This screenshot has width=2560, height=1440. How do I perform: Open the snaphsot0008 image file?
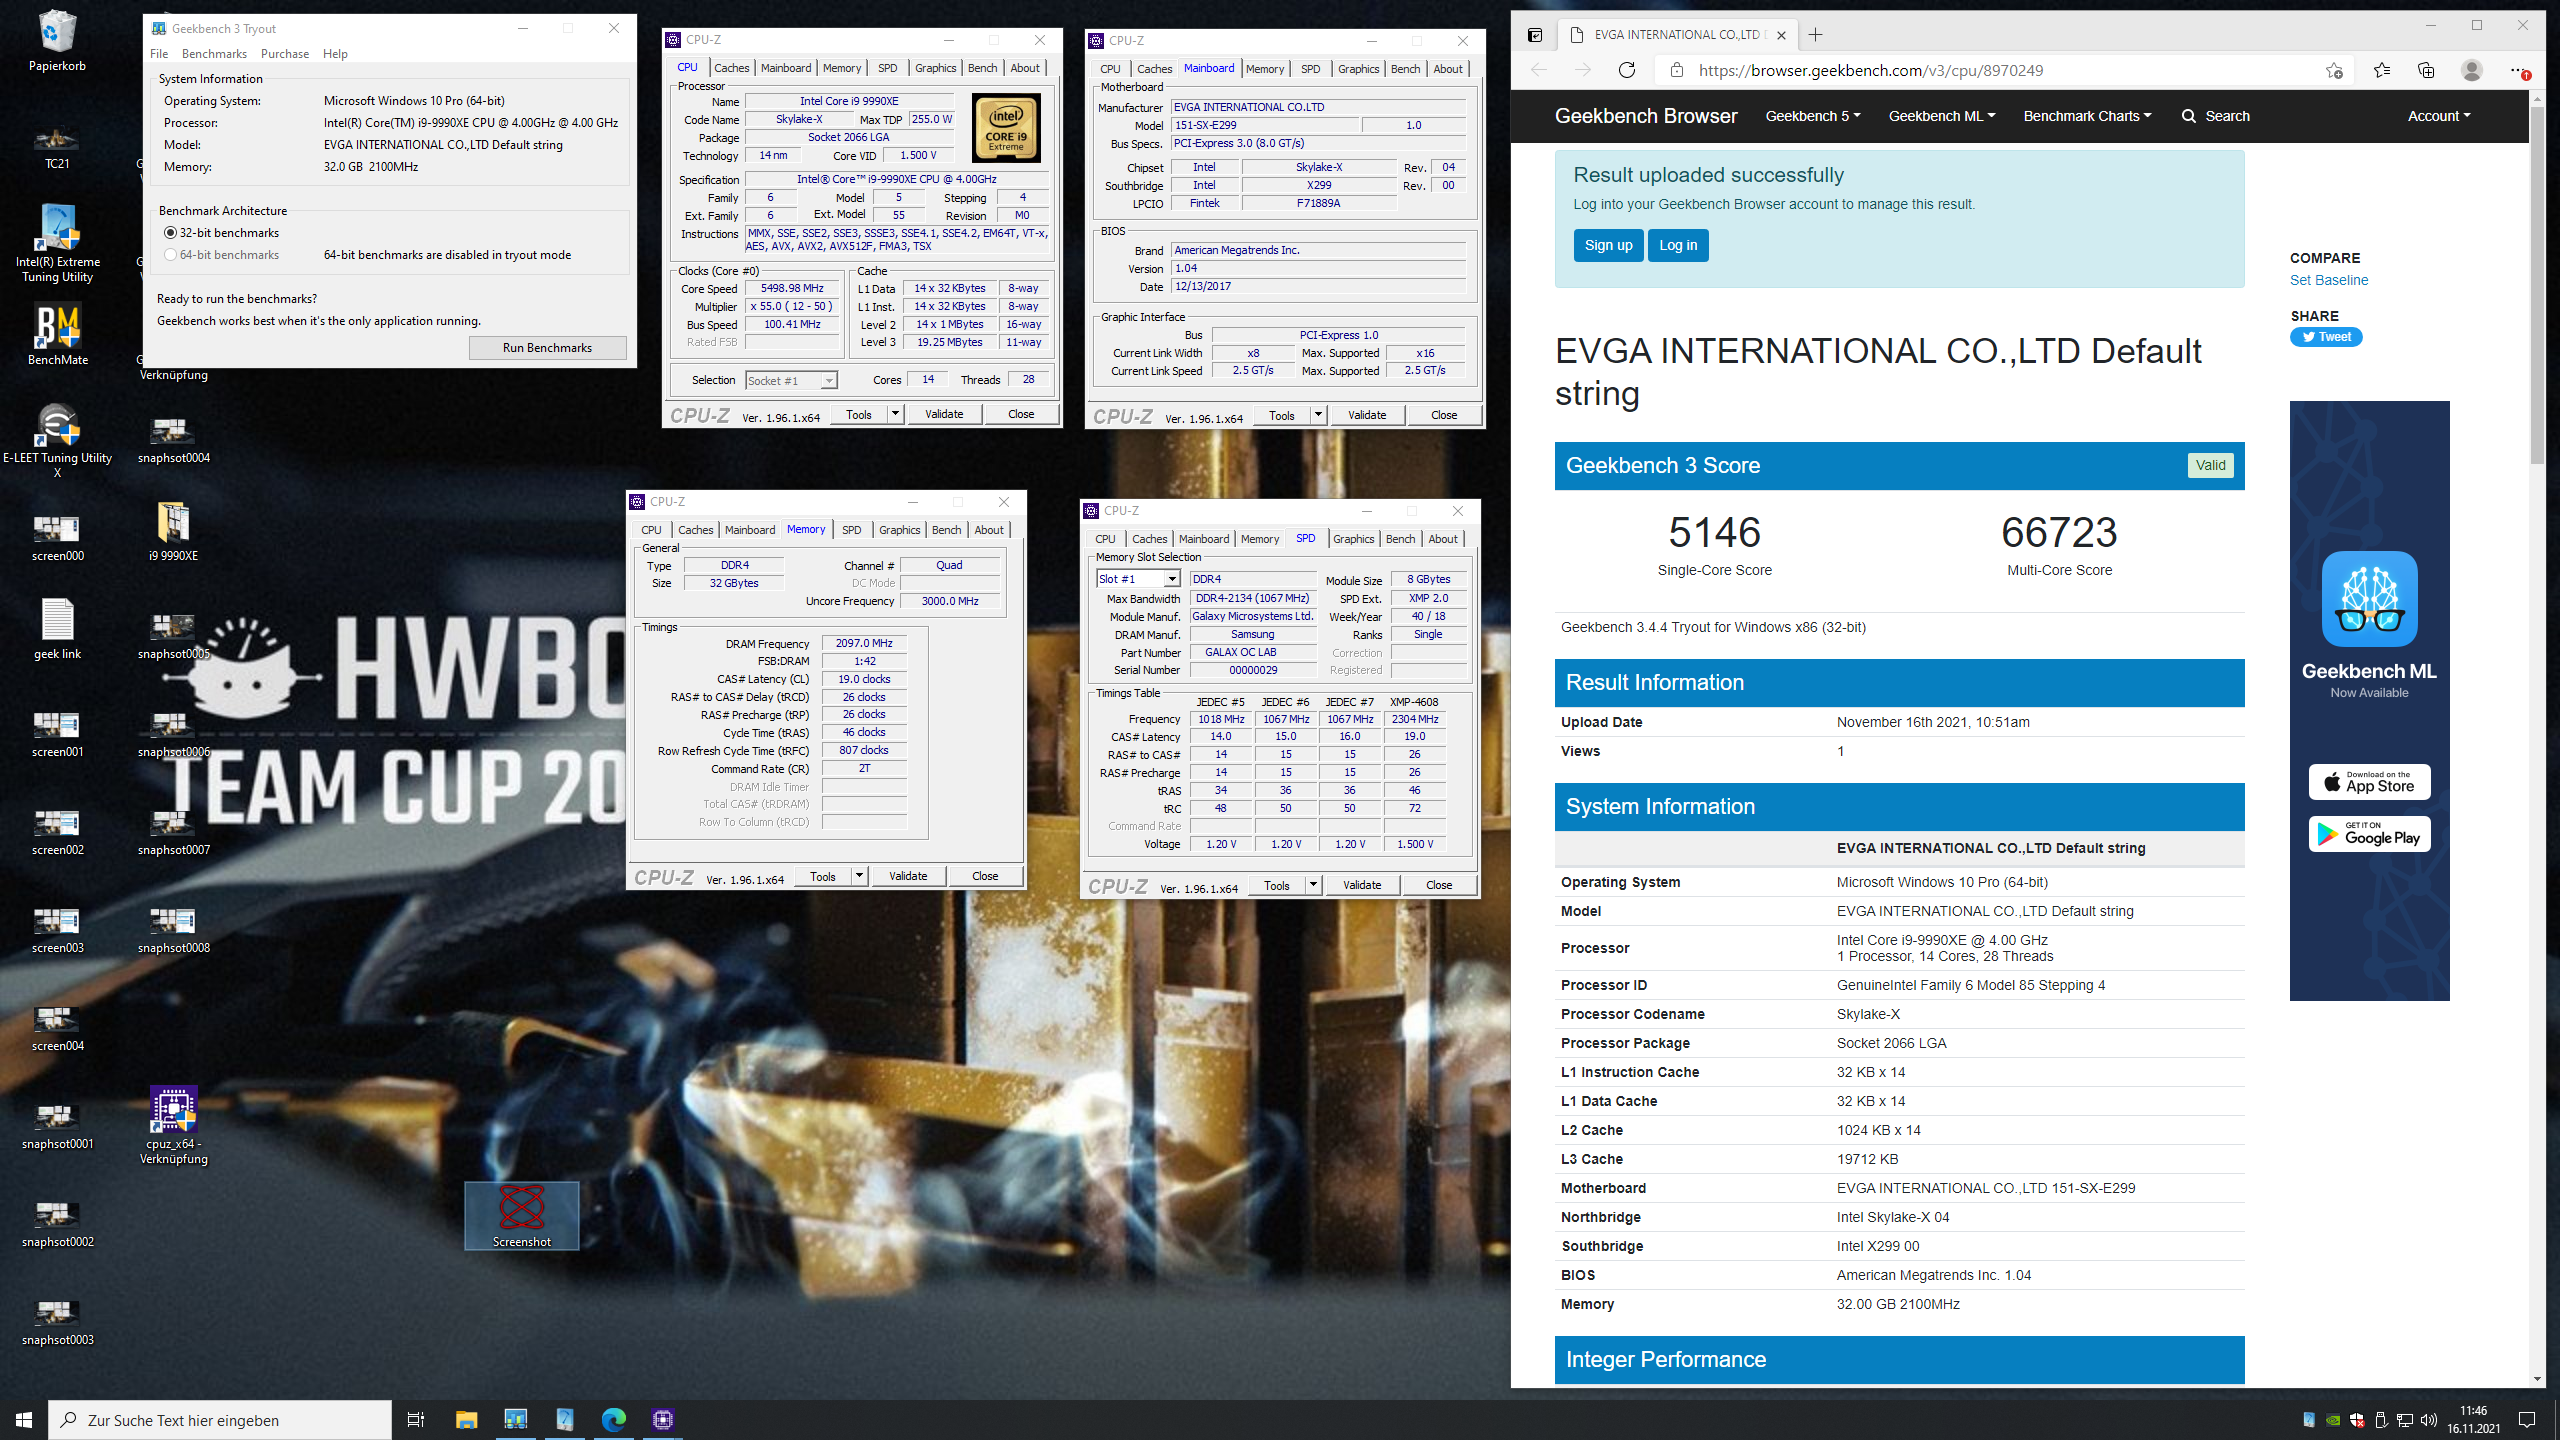[x=173, y=929]
